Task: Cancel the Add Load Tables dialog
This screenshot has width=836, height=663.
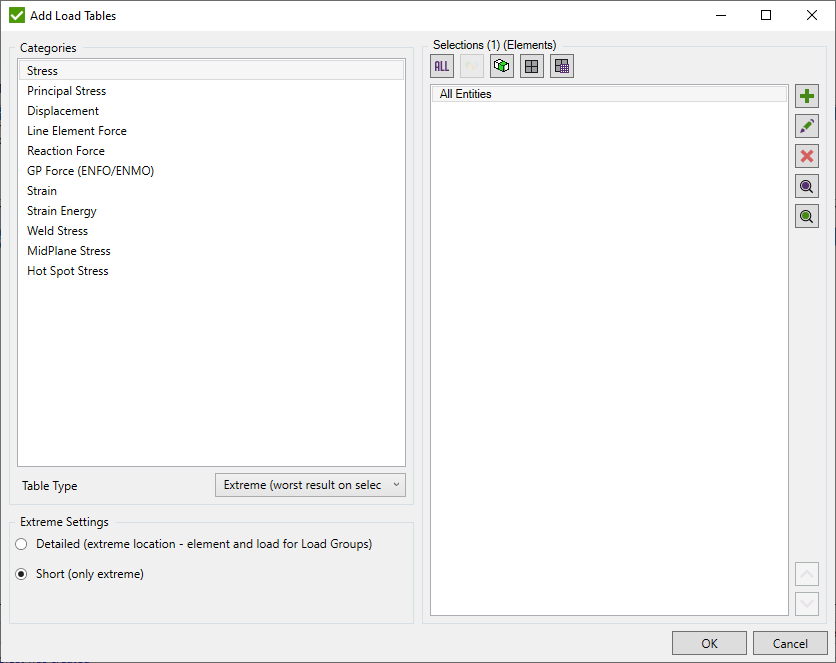Action: (790, 642)
